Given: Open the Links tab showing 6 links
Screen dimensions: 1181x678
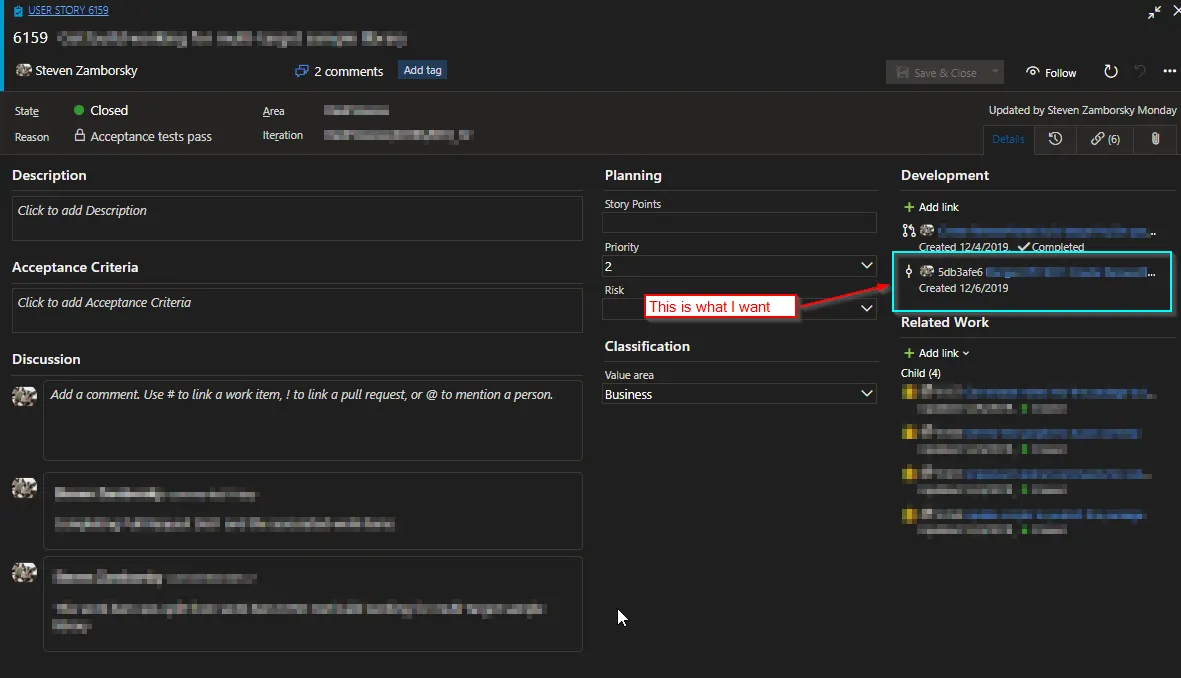Looking at the screenshot, I should (1104, 139).
